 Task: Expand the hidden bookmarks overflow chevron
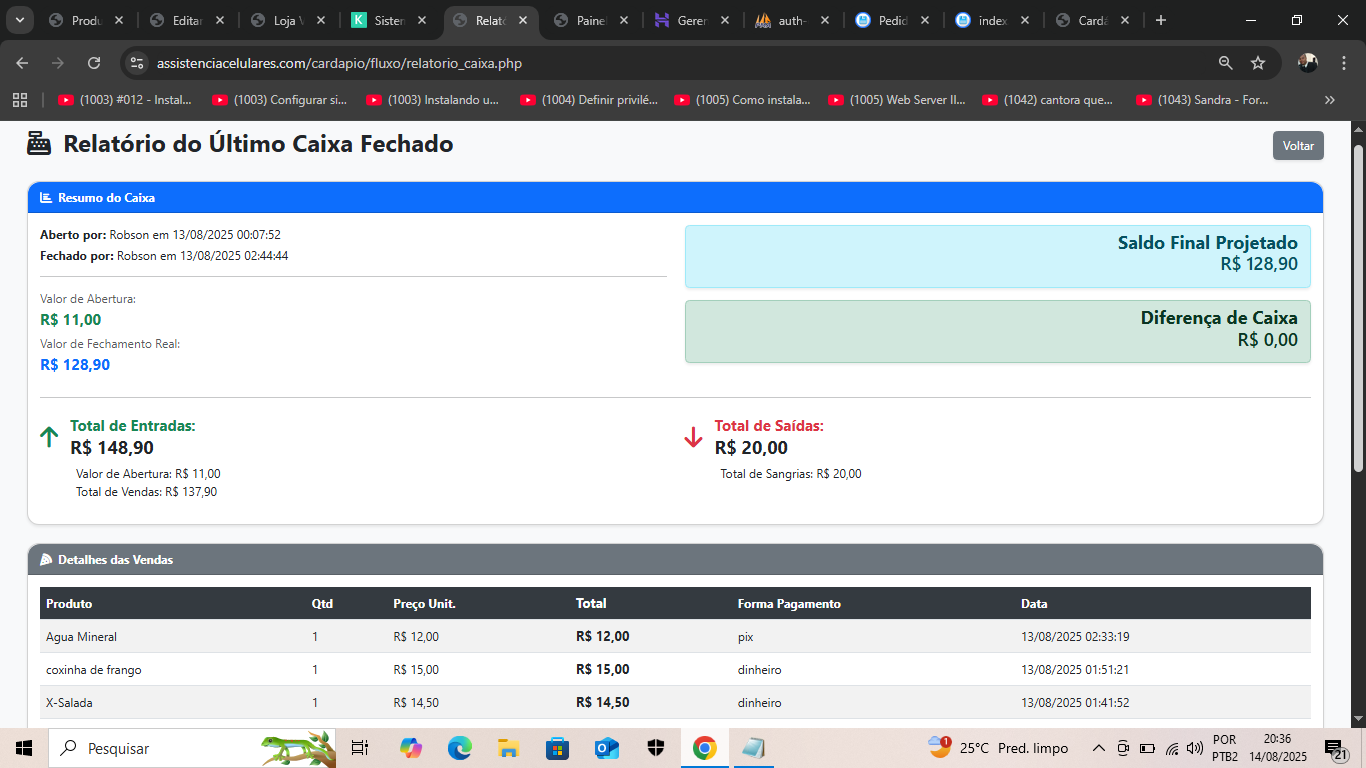1329,100
